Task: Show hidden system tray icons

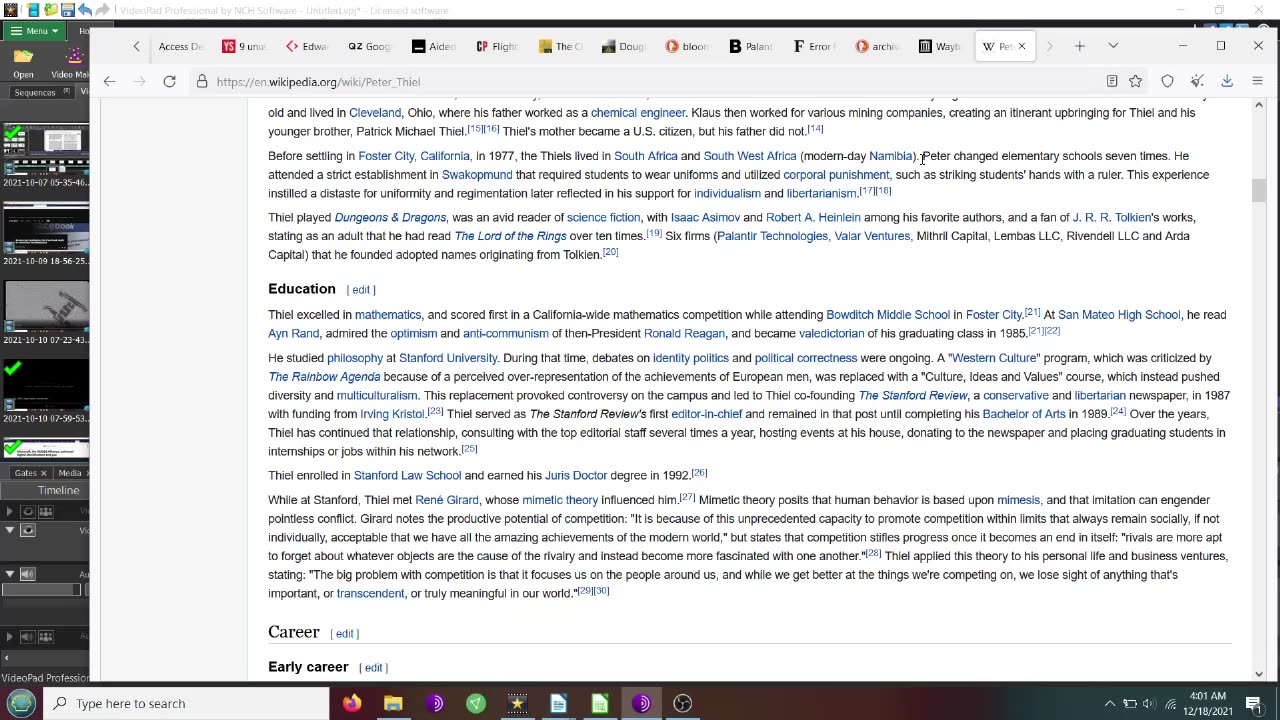Action: 1109,703
